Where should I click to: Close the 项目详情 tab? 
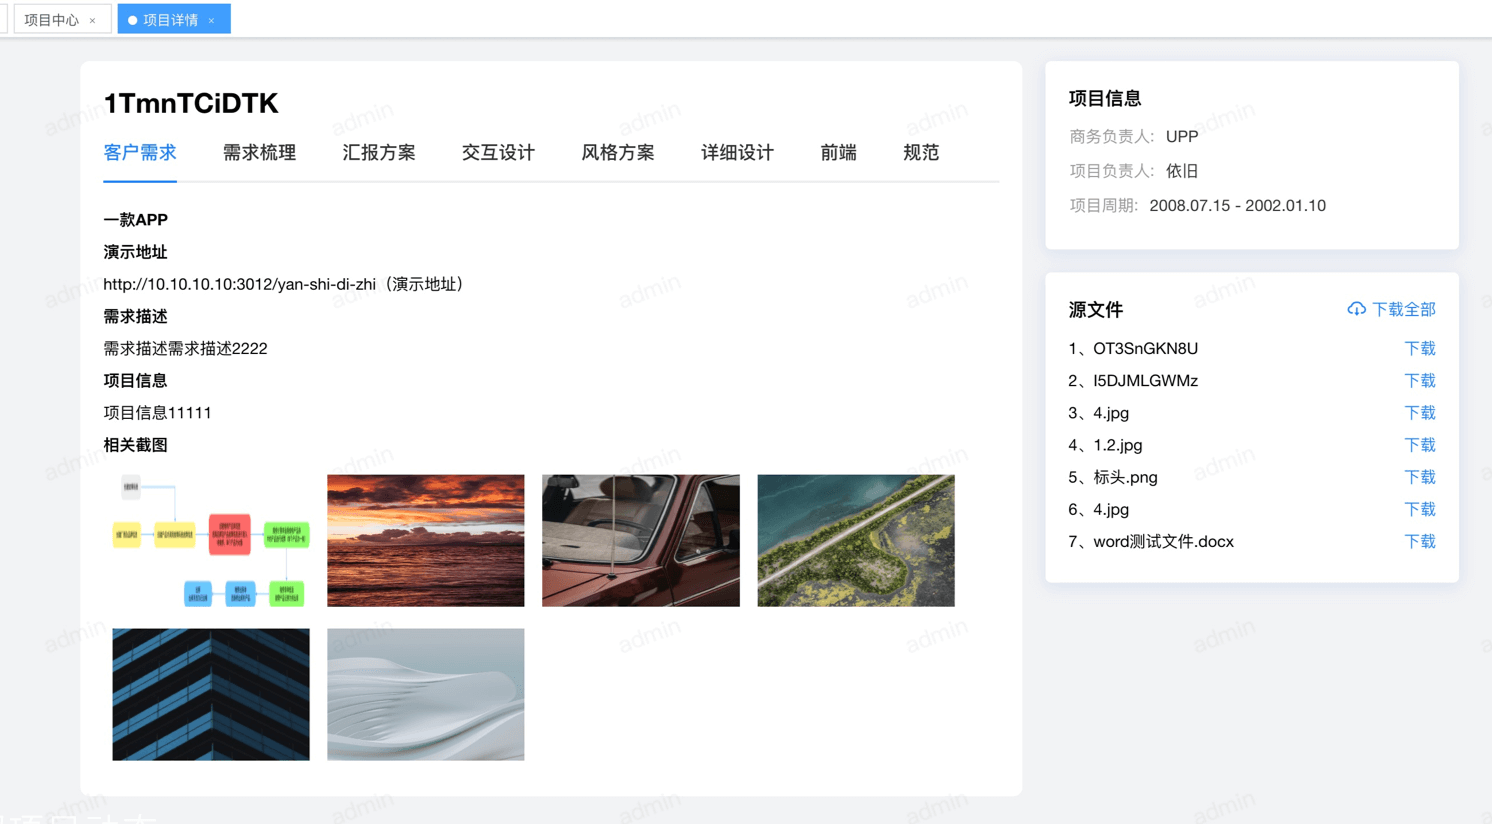tap(212, 20)
